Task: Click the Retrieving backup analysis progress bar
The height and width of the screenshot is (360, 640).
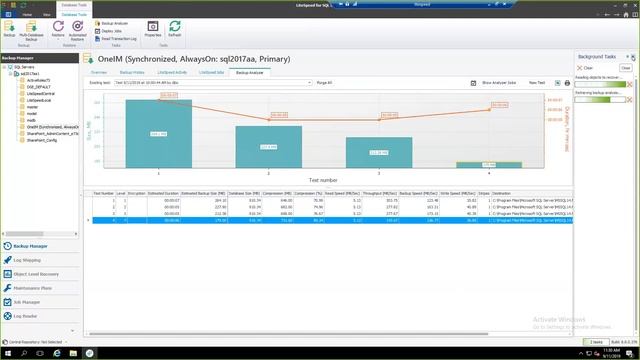Action: tap(600, 100)
